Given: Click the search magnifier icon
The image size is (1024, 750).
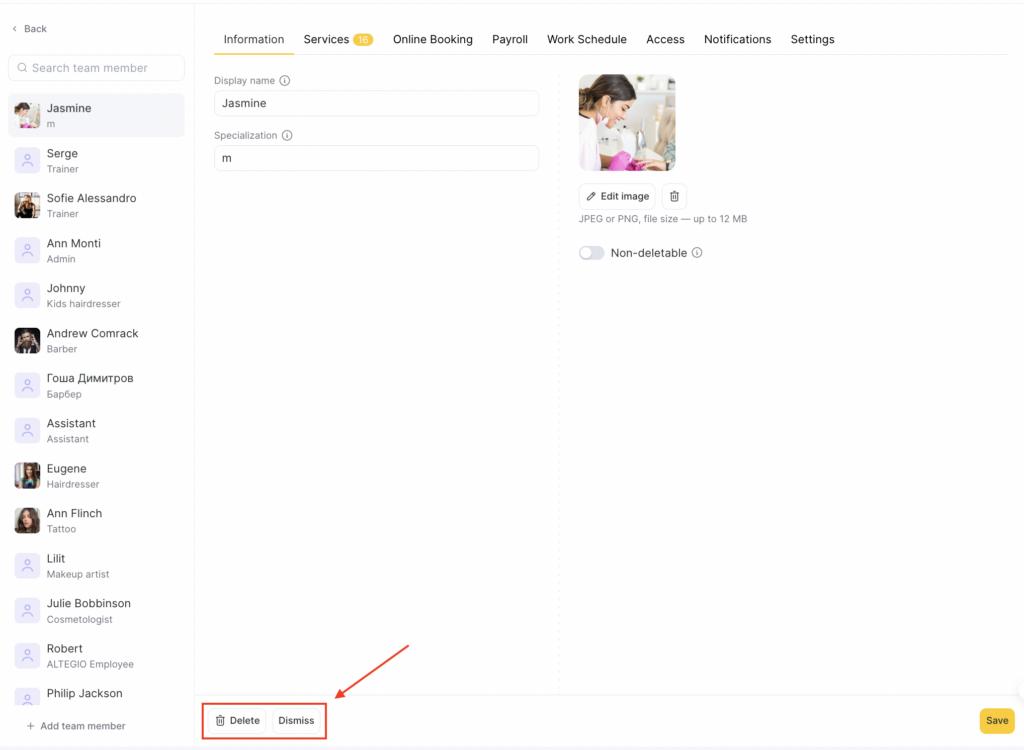Looking at the screenshot, I should pos(21,68).
